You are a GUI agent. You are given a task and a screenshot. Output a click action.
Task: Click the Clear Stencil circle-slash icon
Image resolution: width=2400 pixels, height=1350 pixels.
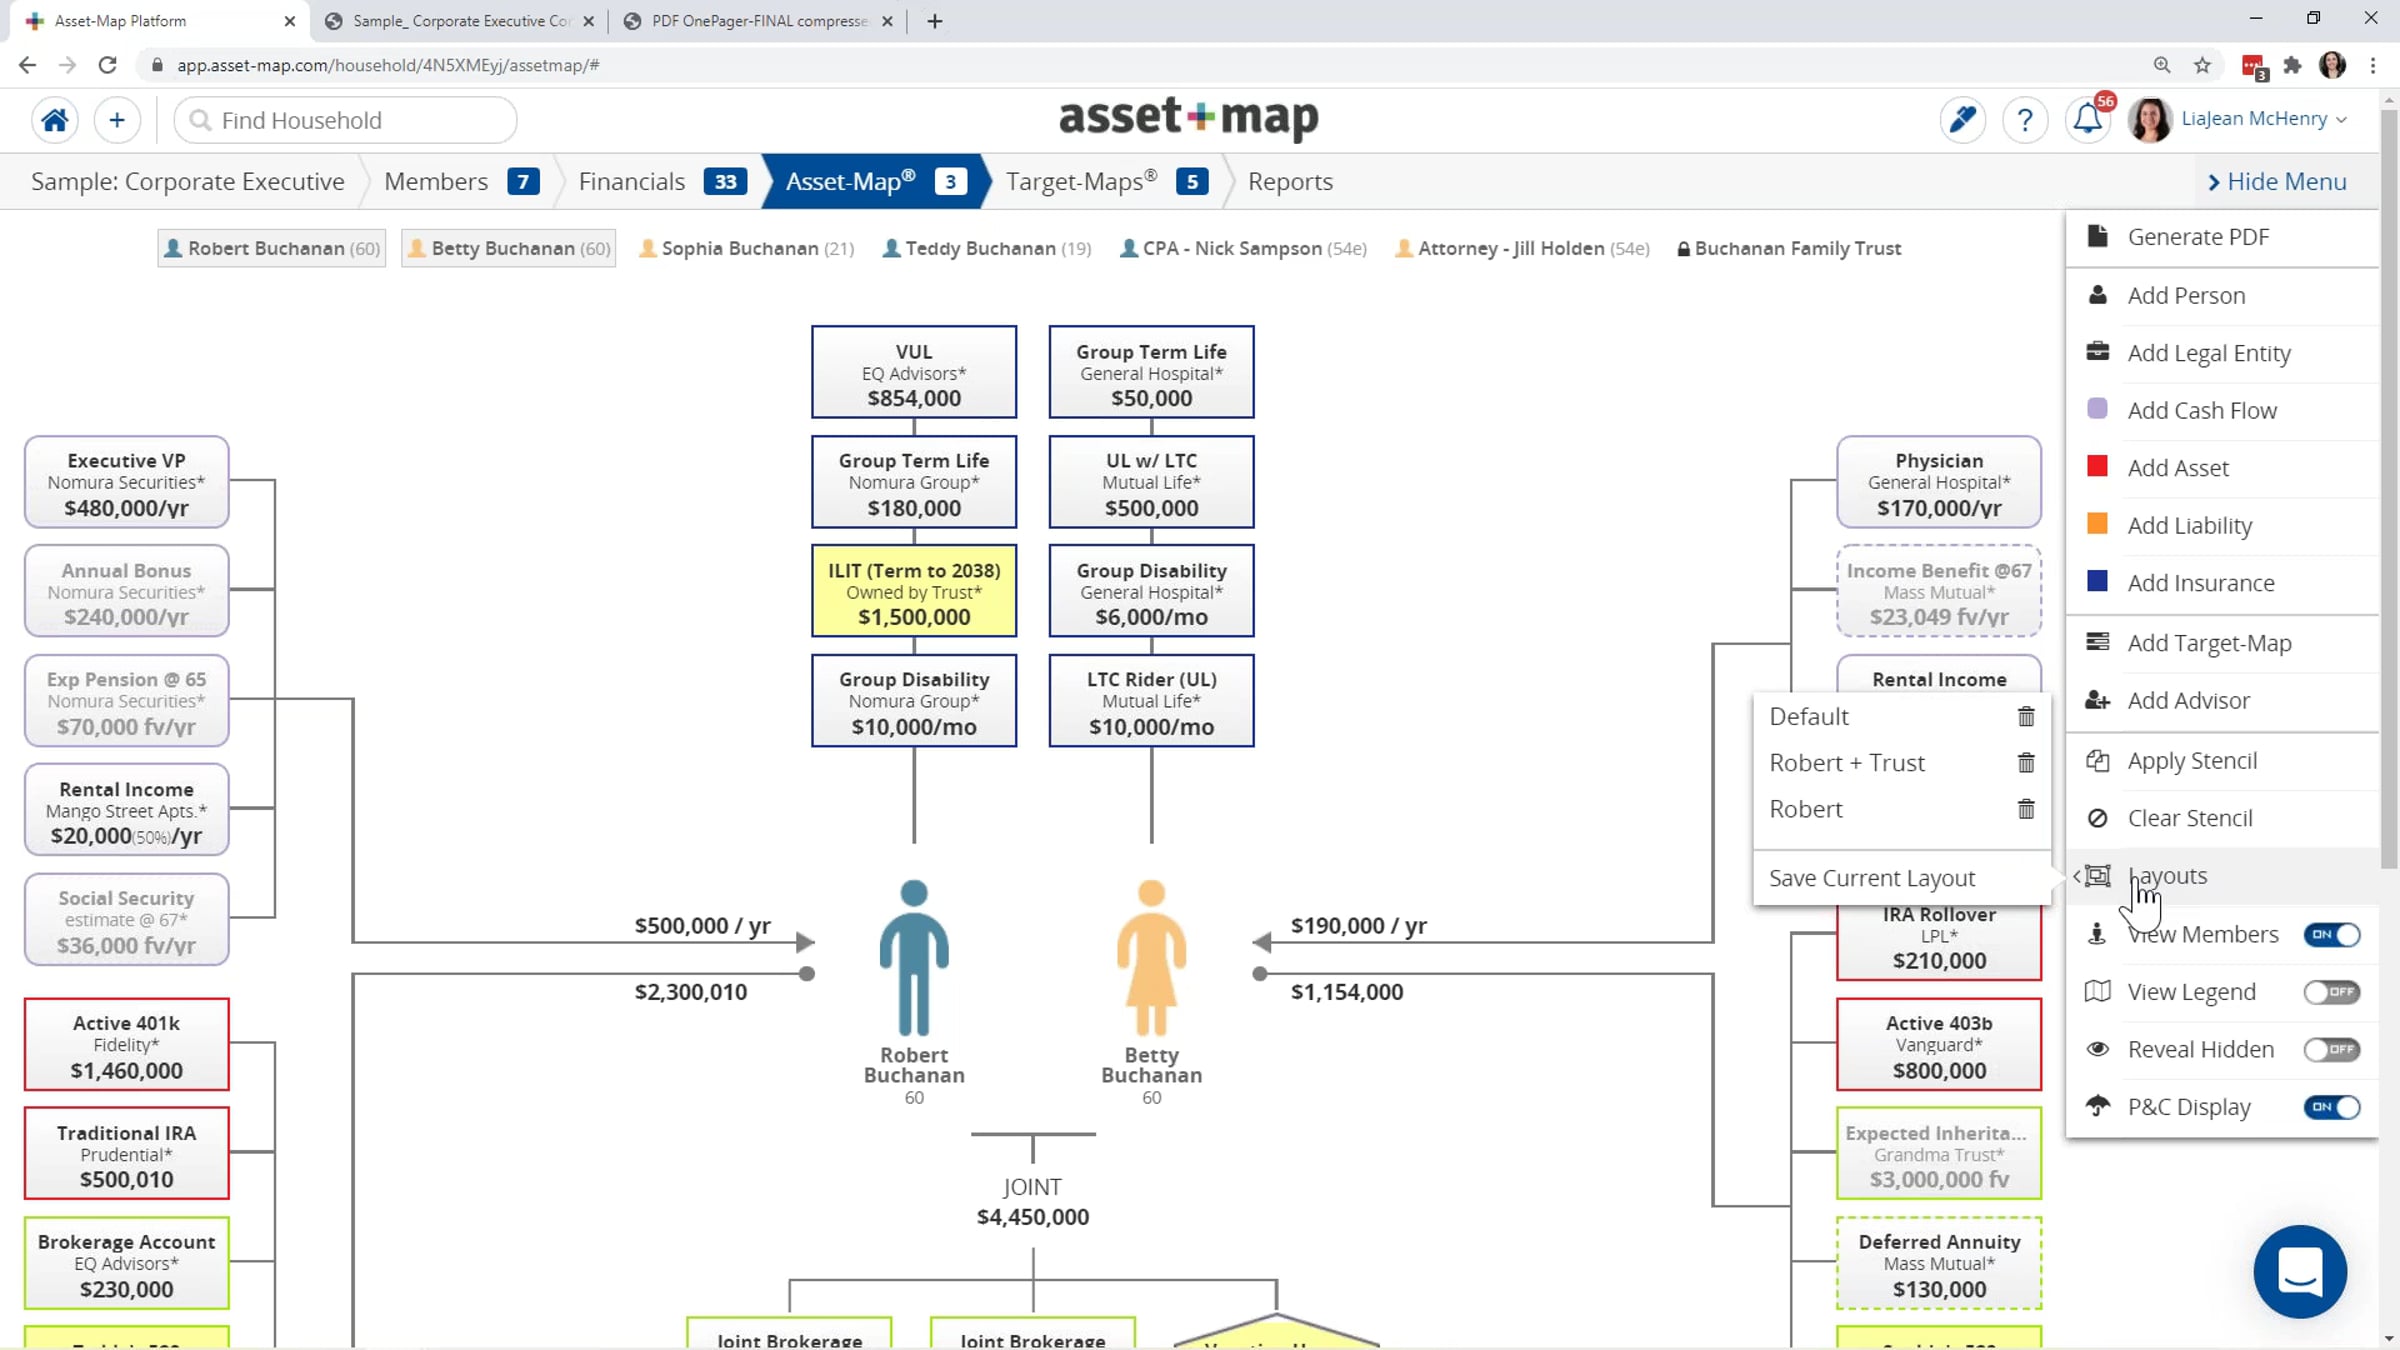click(2098, 818)
